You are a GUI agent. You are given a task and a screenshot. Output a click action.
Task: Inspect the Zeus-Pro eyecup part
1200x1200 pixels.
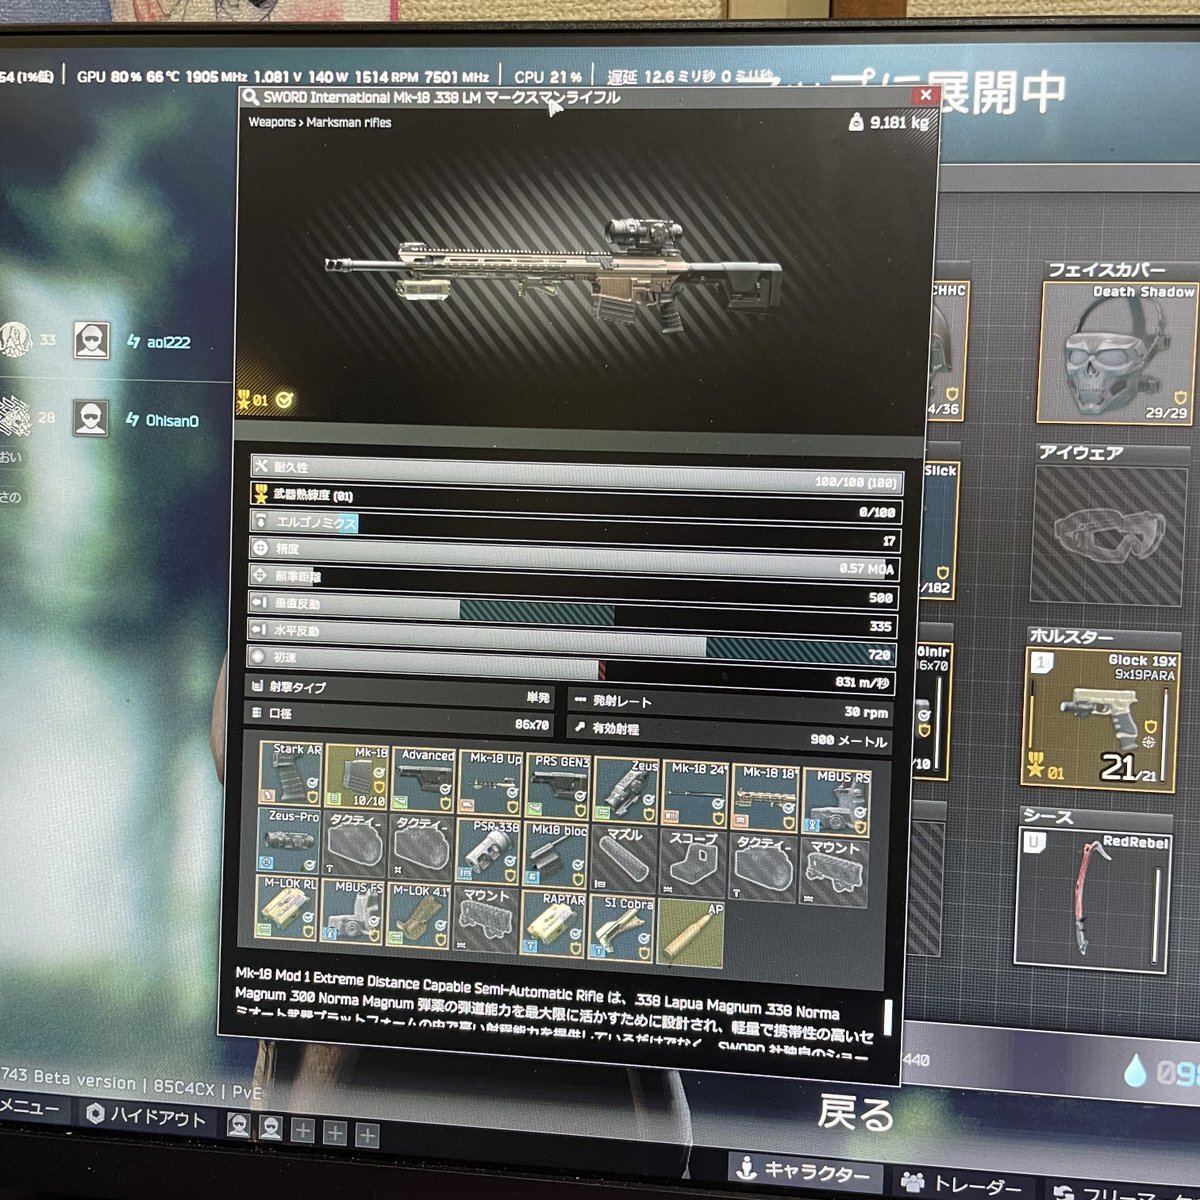(289, 841)
